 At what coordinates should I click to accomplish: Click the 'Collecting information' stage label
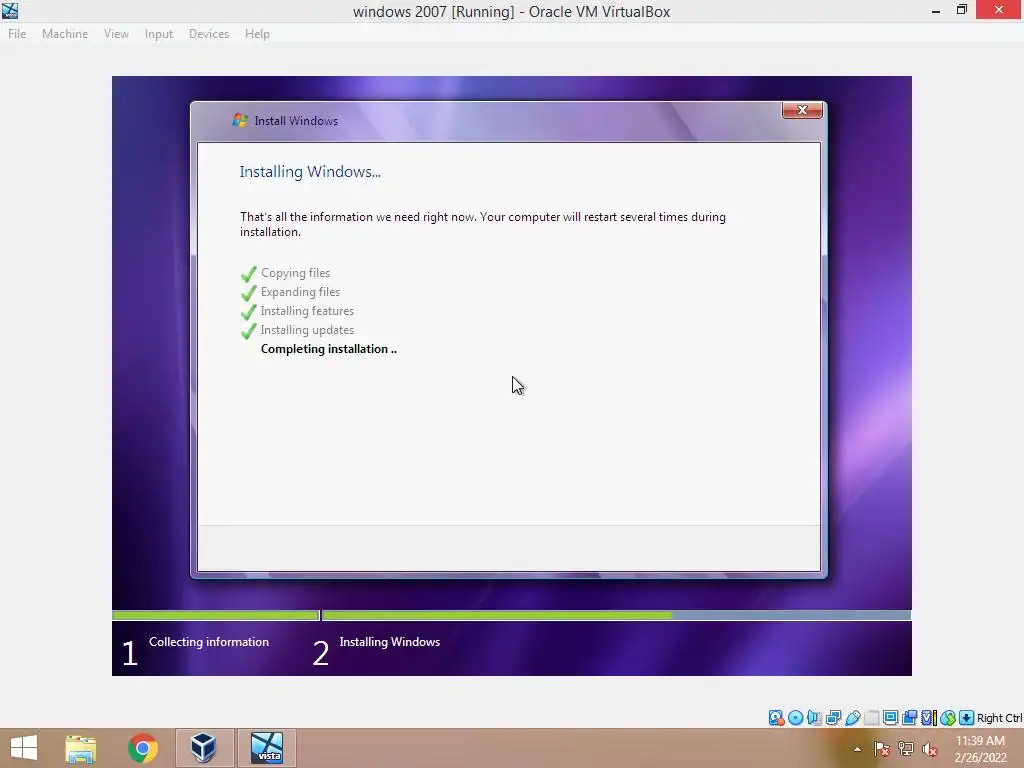click(x=209, y=642)
